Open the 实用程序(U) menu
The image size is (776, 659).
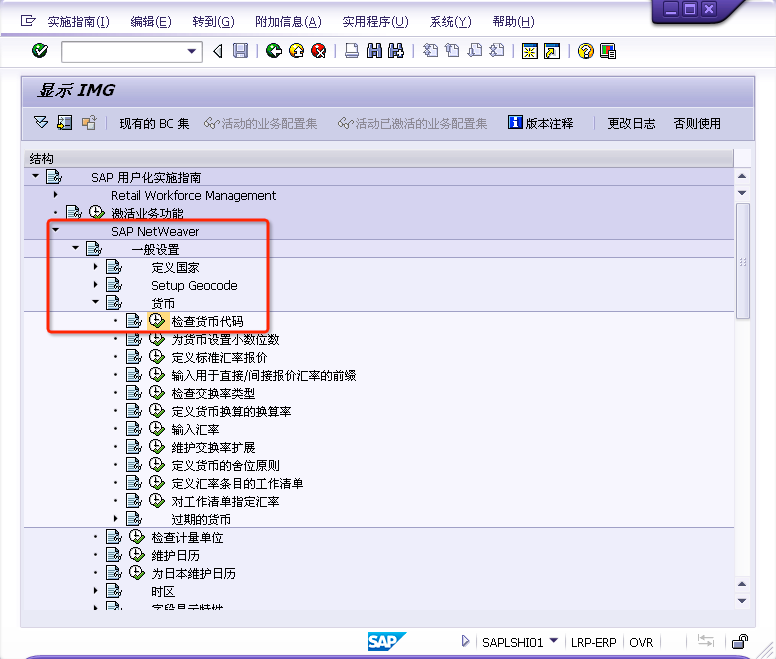tap(376, 22)
